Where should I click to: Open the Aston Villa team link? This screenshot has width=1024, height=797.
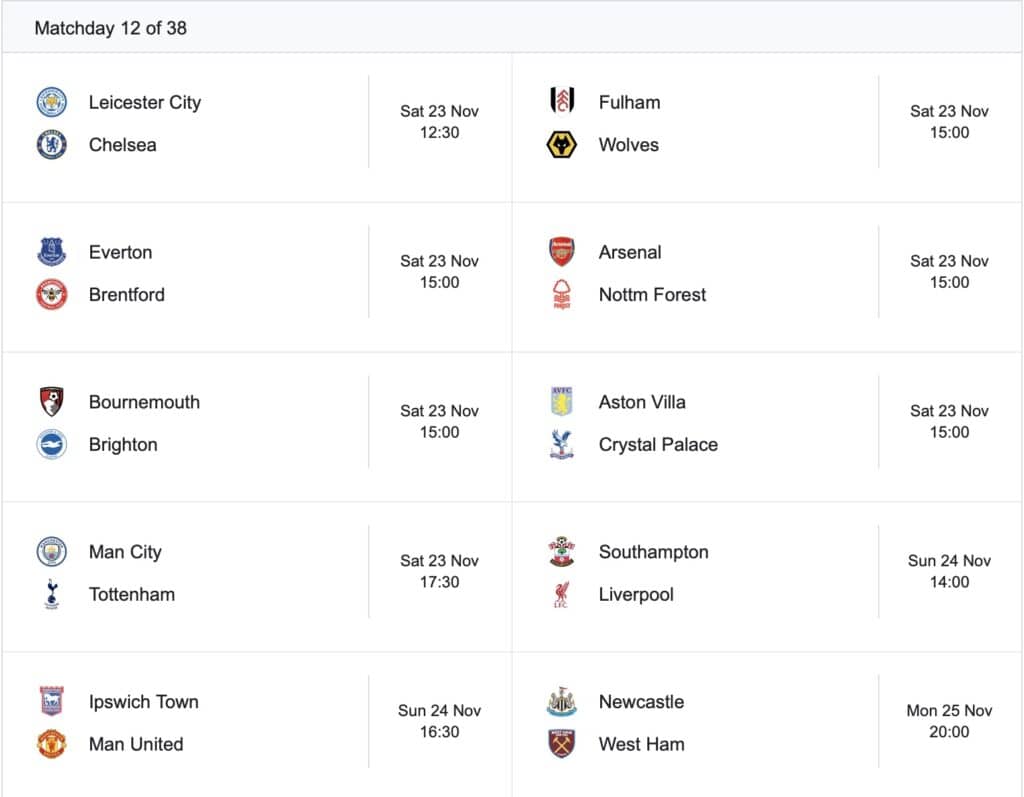642,402
